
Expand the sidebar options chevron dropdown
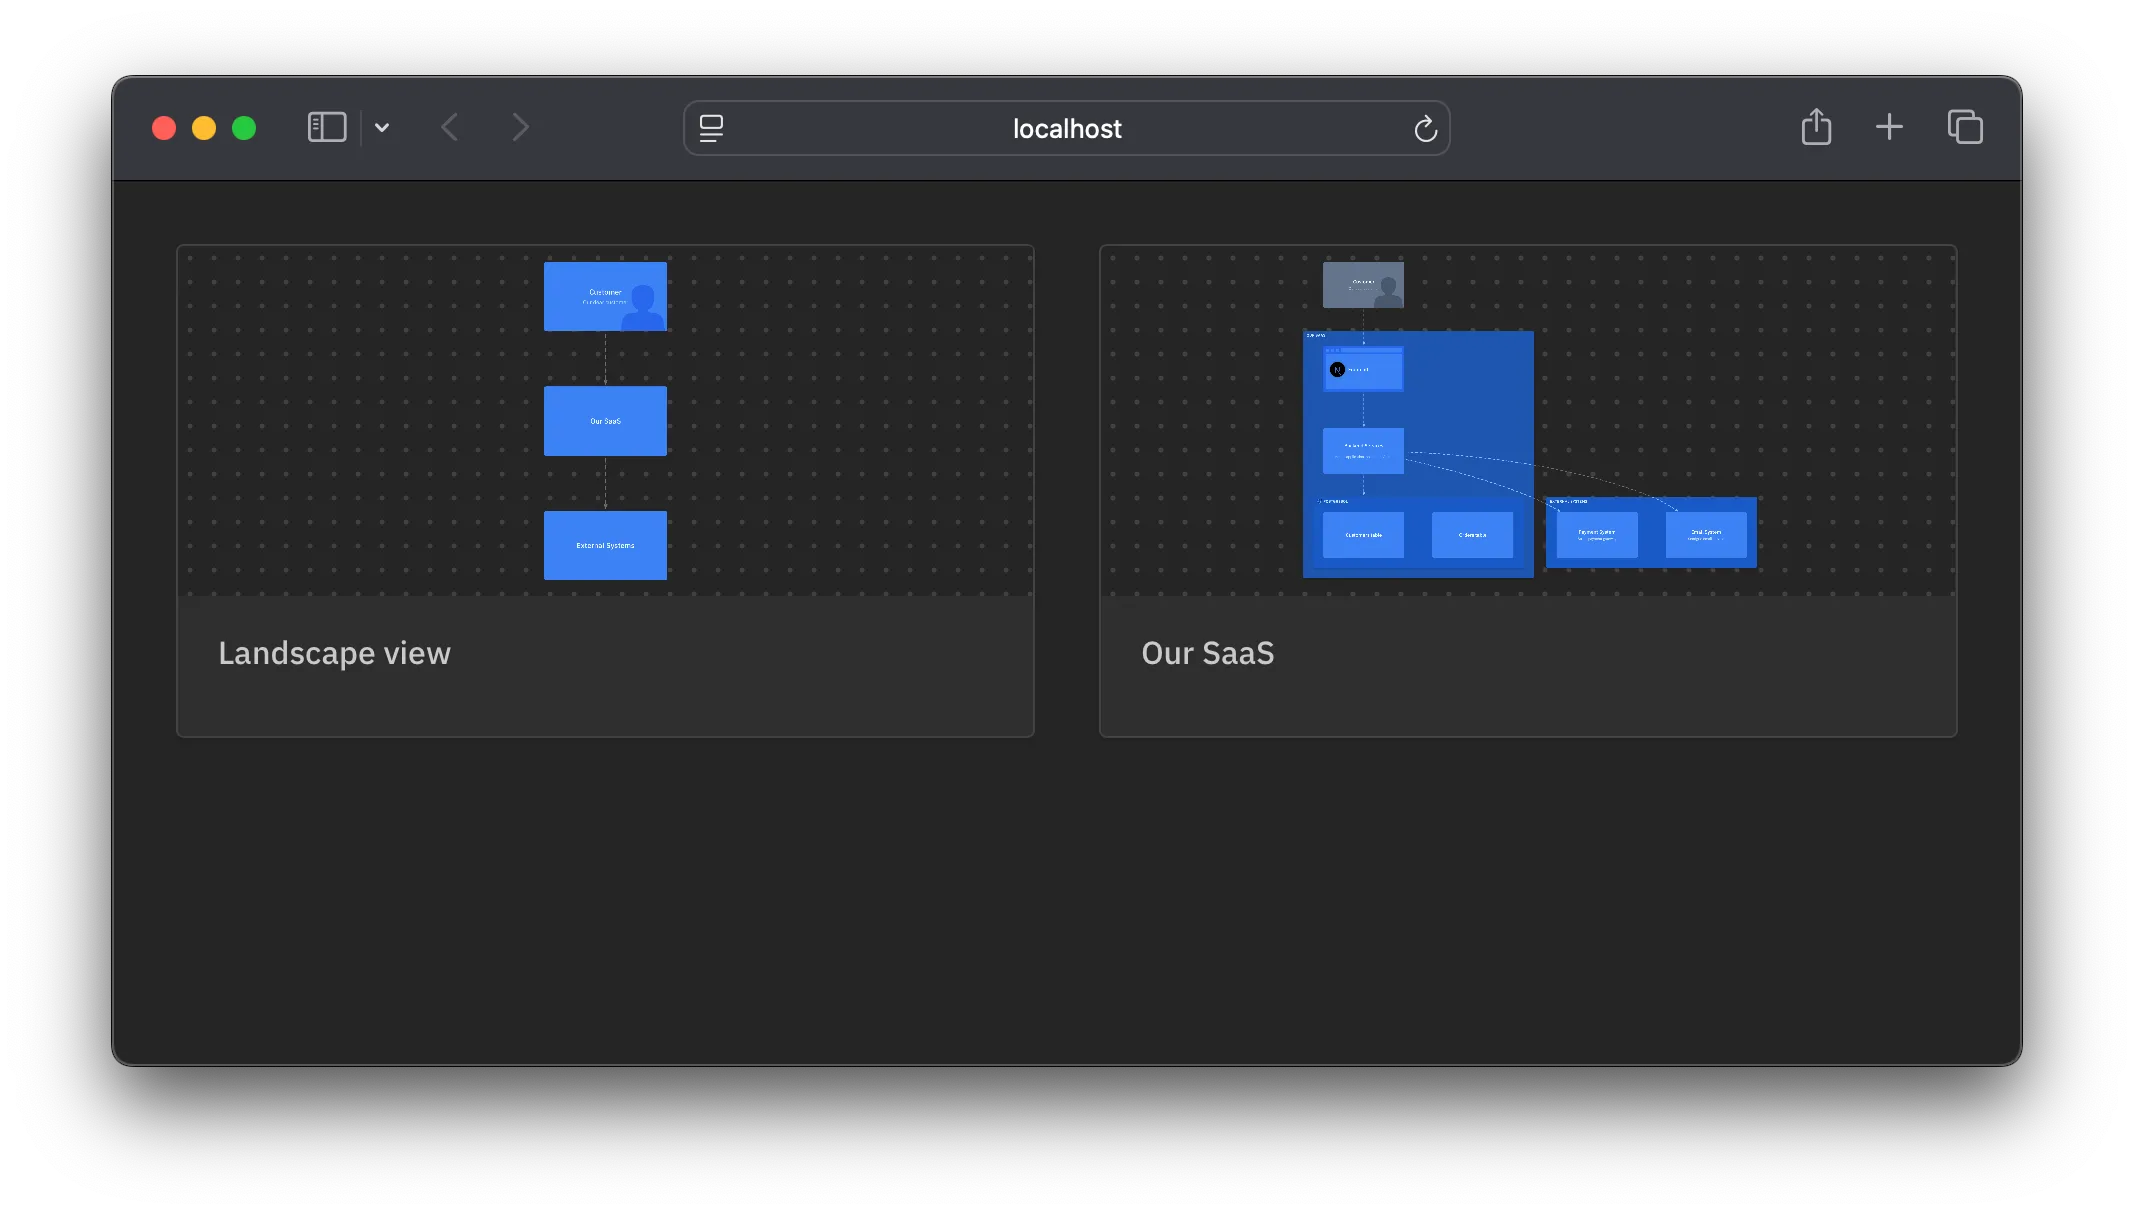[x=382, y=128]
